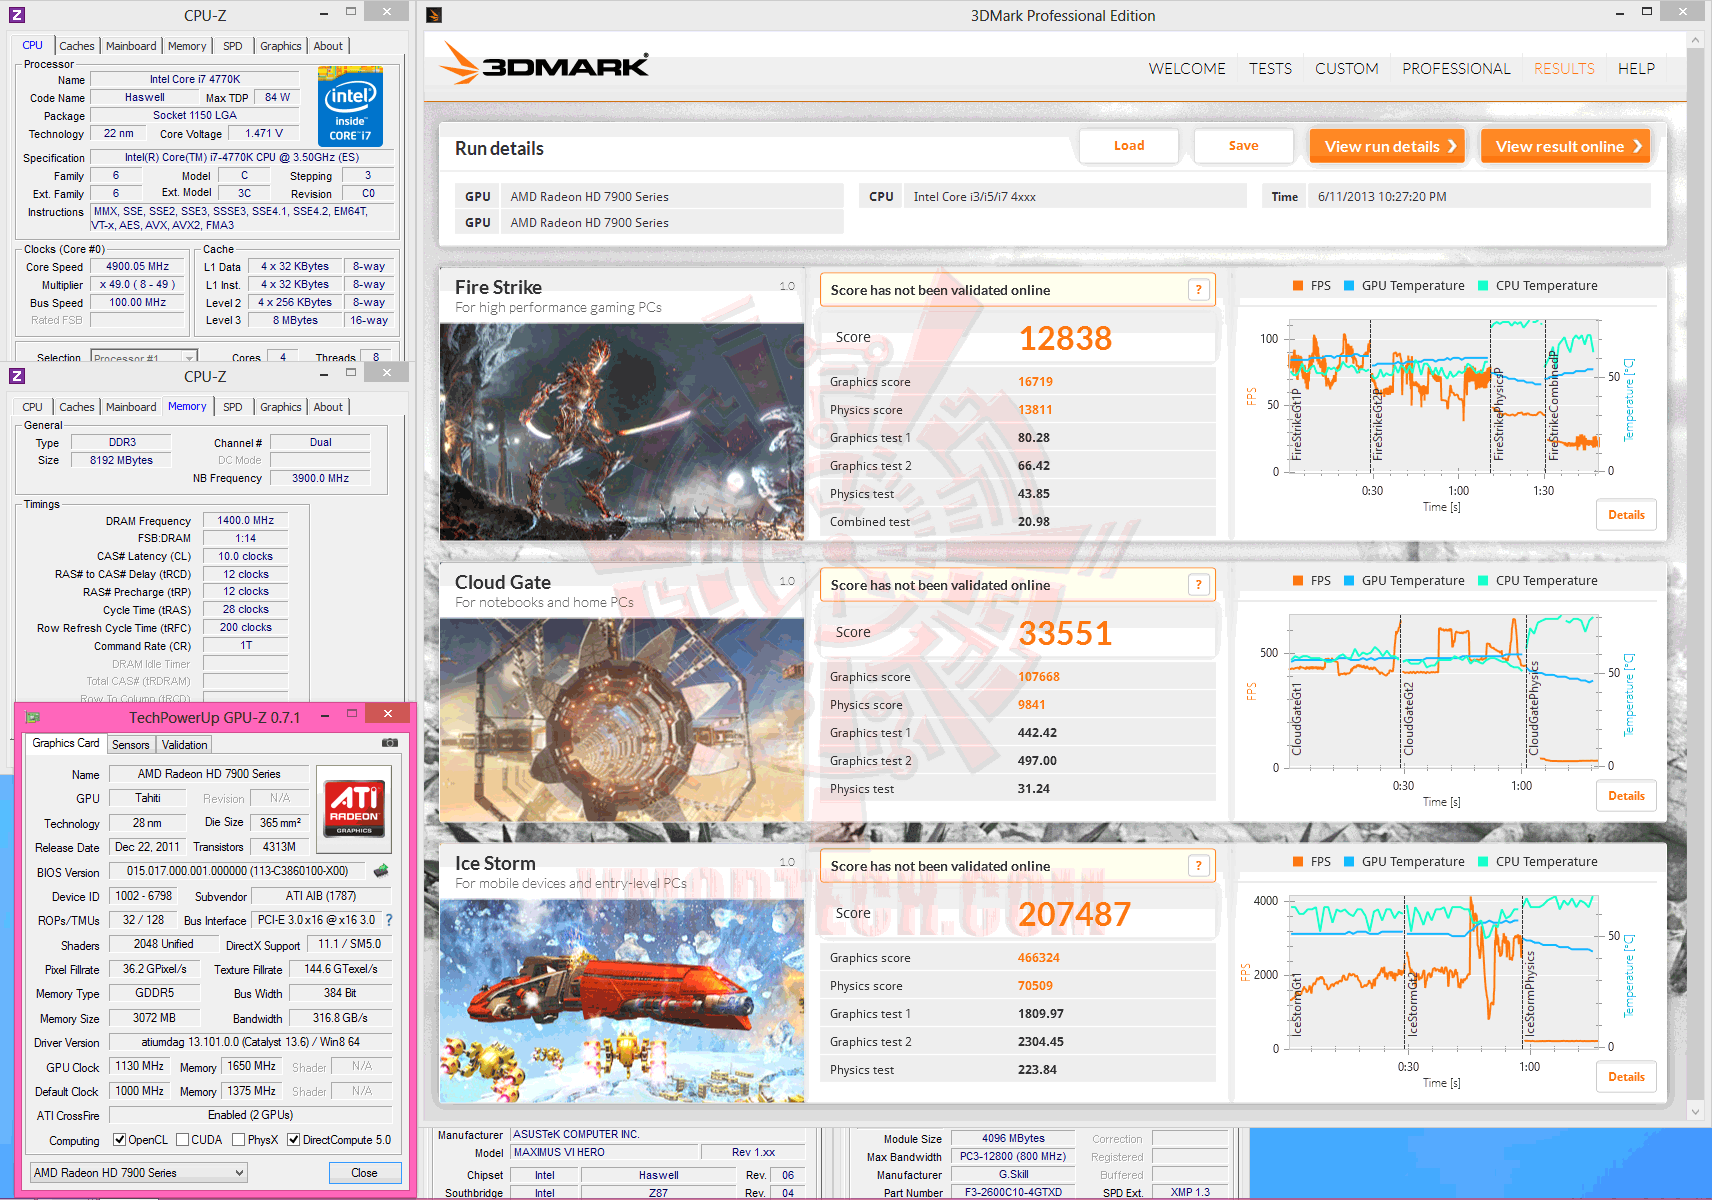
Task: Click the 3DMark logo in the header
Action: point(545,64)
